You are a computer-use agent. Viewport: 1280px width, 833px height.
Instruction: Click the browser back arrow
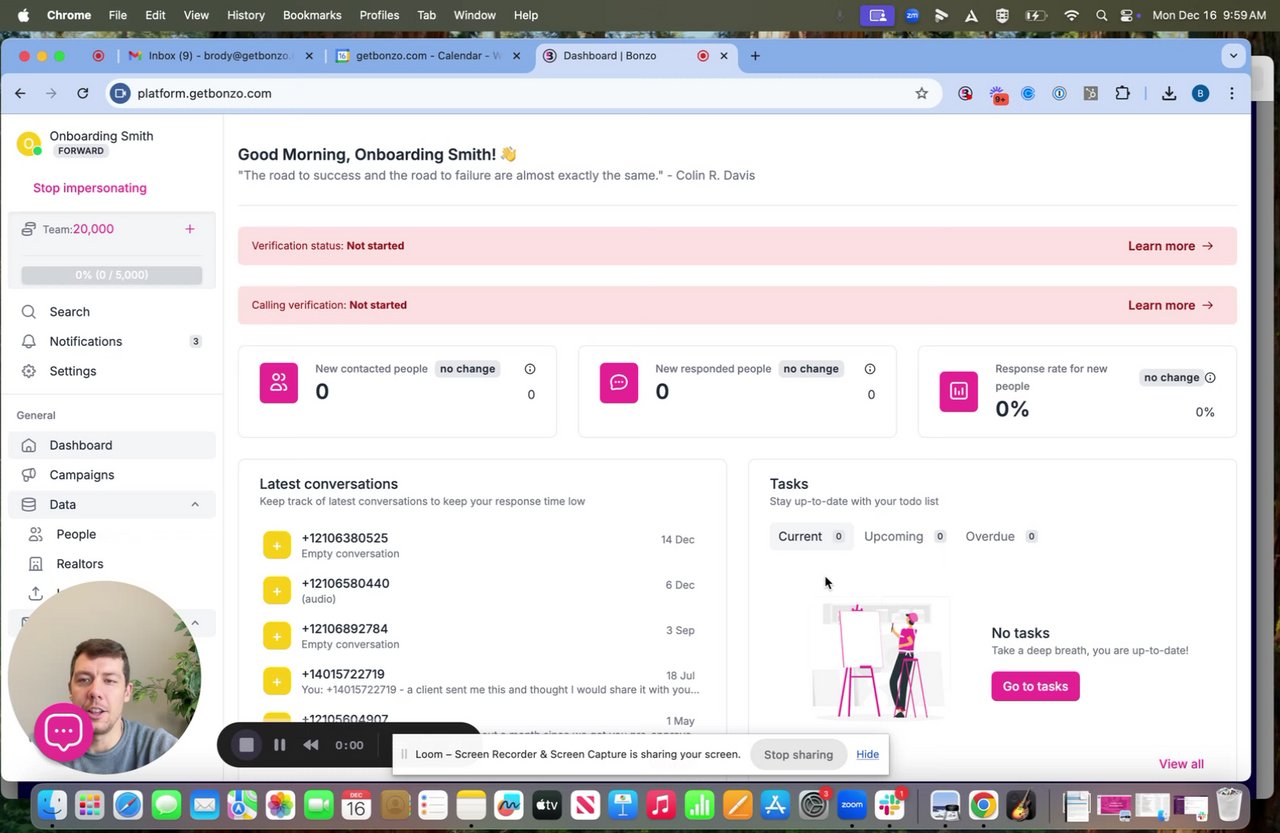tap(21, 93)
